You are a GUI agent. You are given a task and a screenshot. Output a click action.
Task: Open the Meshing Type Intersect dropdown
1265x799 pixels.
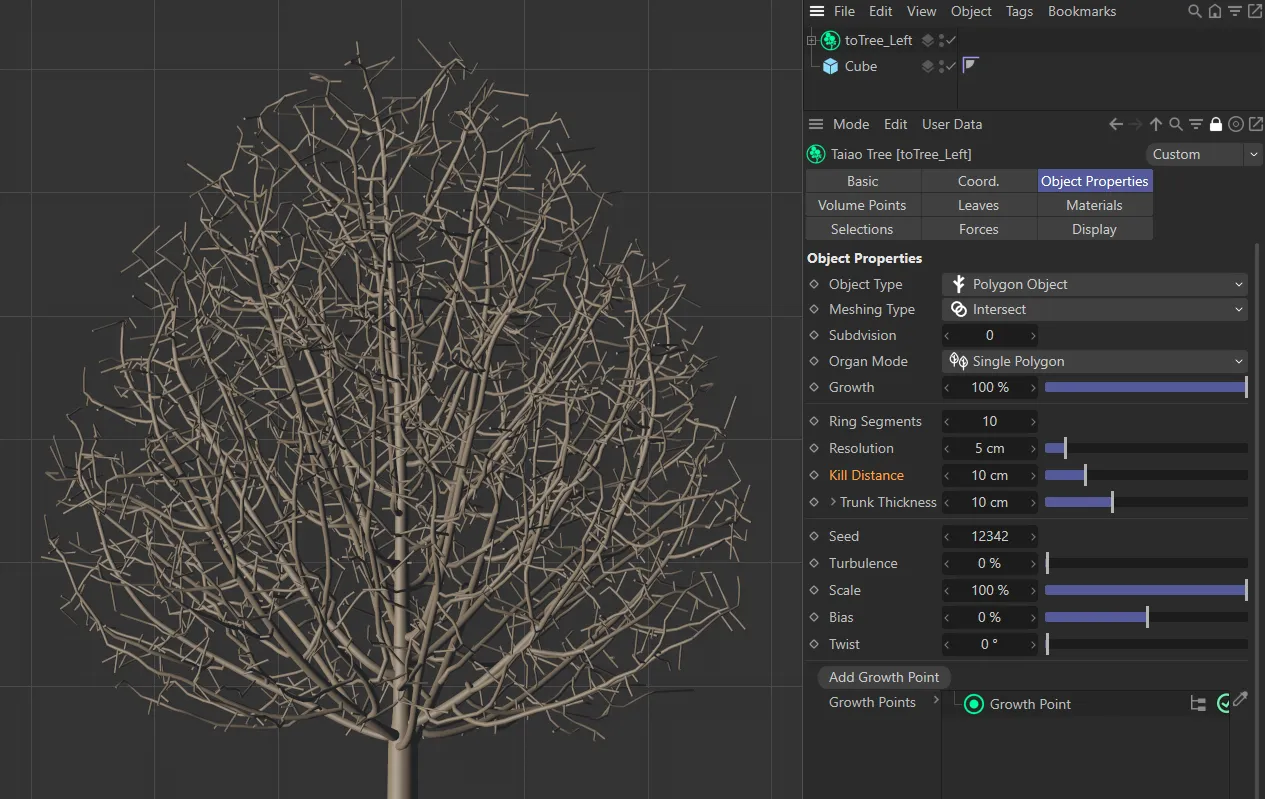(1094, 310)
